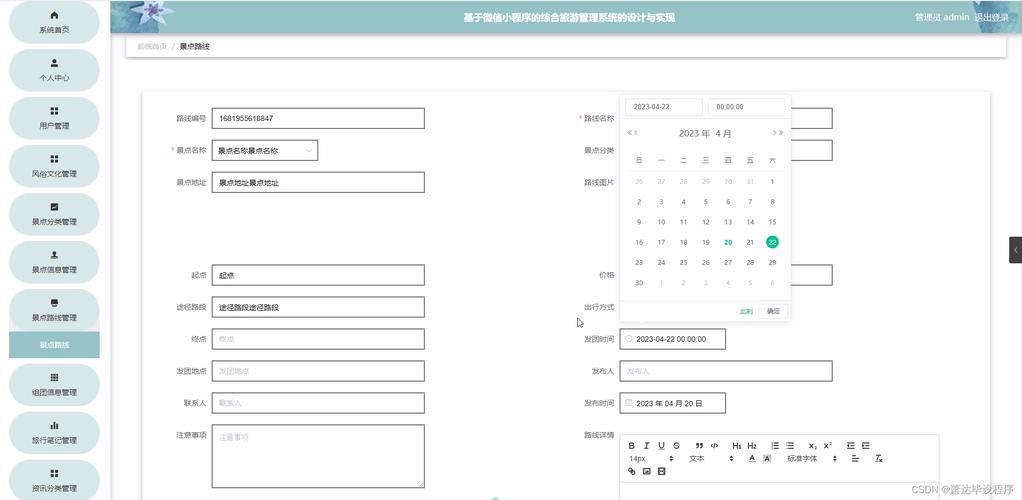Select day 20 in the calendar
Screen dimensions: 1022x500
pyautogui.click(x=728, y=243)
